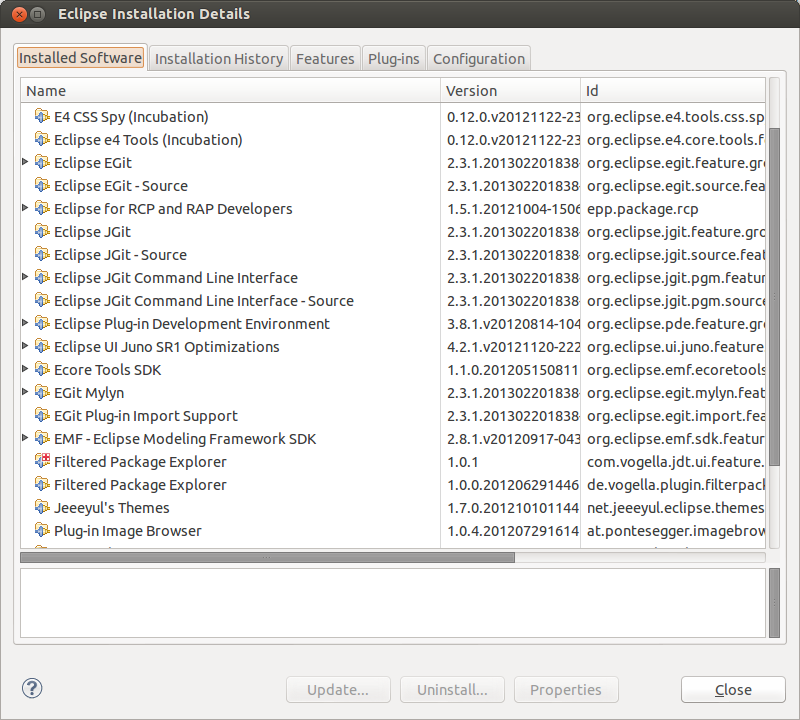The width and height of the screenshot is (800, 720).
Task: Sort by the Name column header
Action: coord(231,90)
